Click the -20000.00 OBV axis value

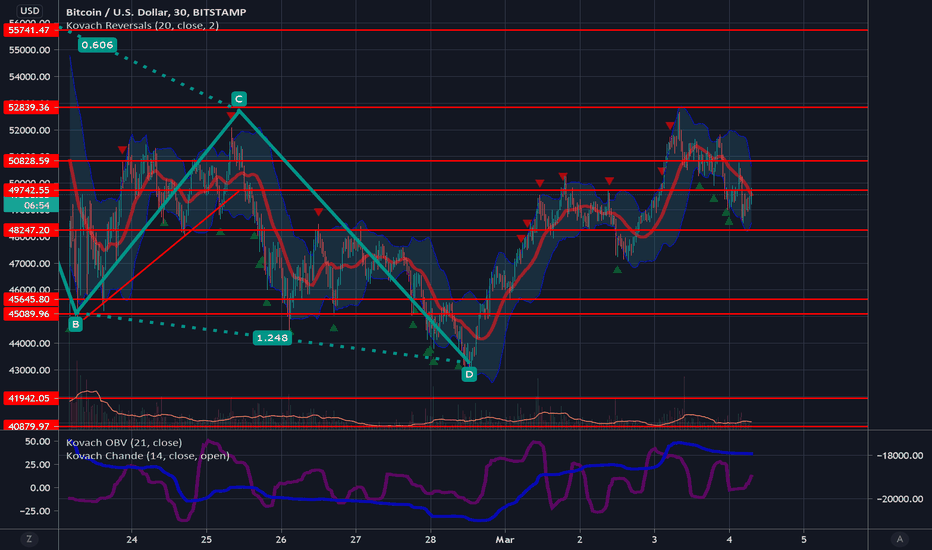[x=899, y=499]
